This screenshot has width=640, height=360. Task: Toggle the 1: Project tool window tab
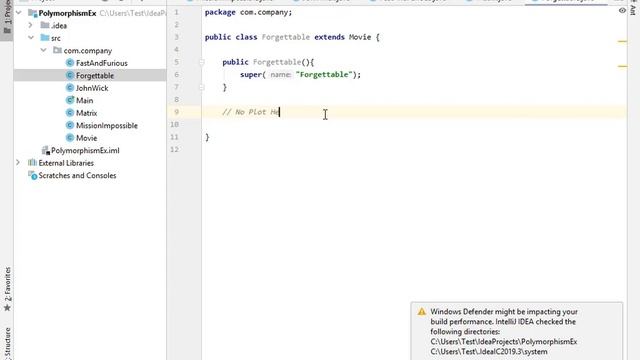(7, 17)
